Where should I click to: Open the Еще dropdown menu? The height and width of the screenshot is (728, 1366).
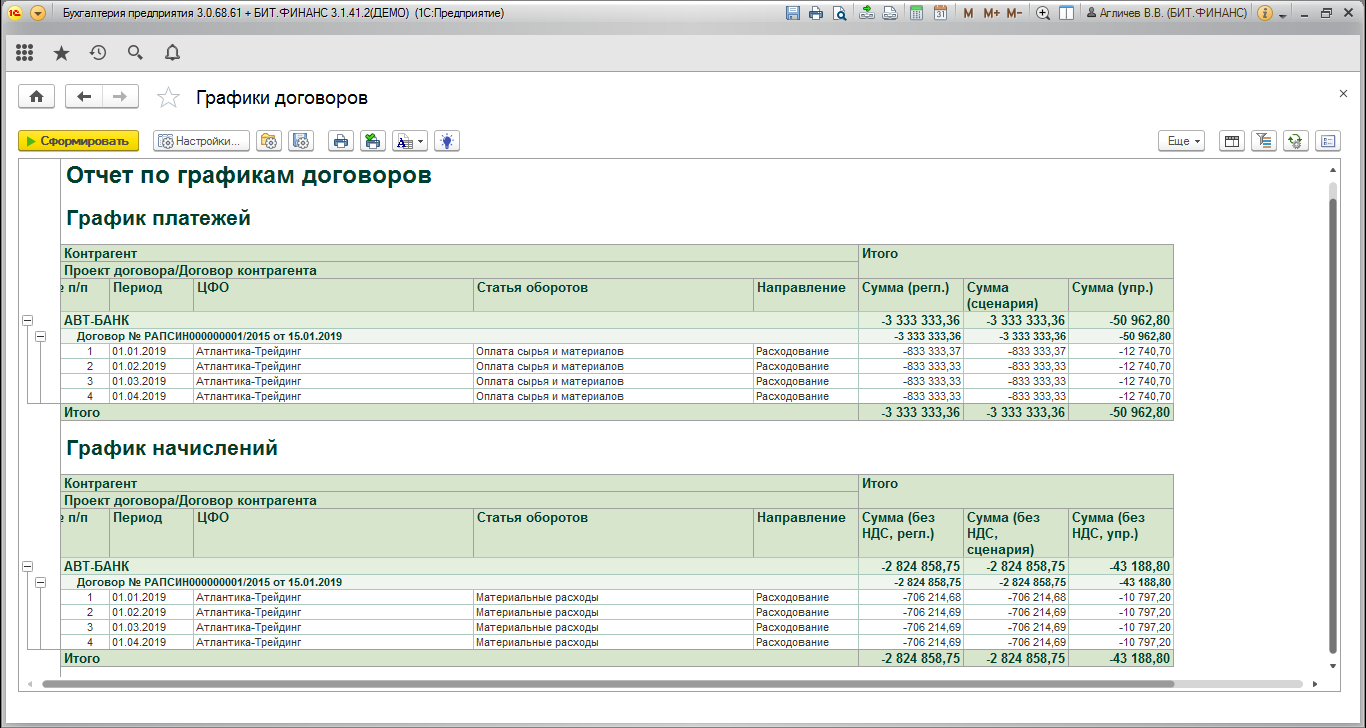(x=1182, y=141)
